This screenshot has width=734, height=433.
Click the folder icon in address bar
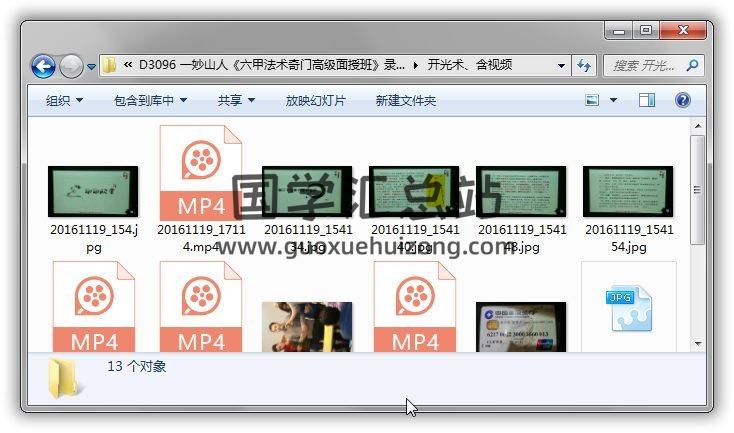point(109,65)
